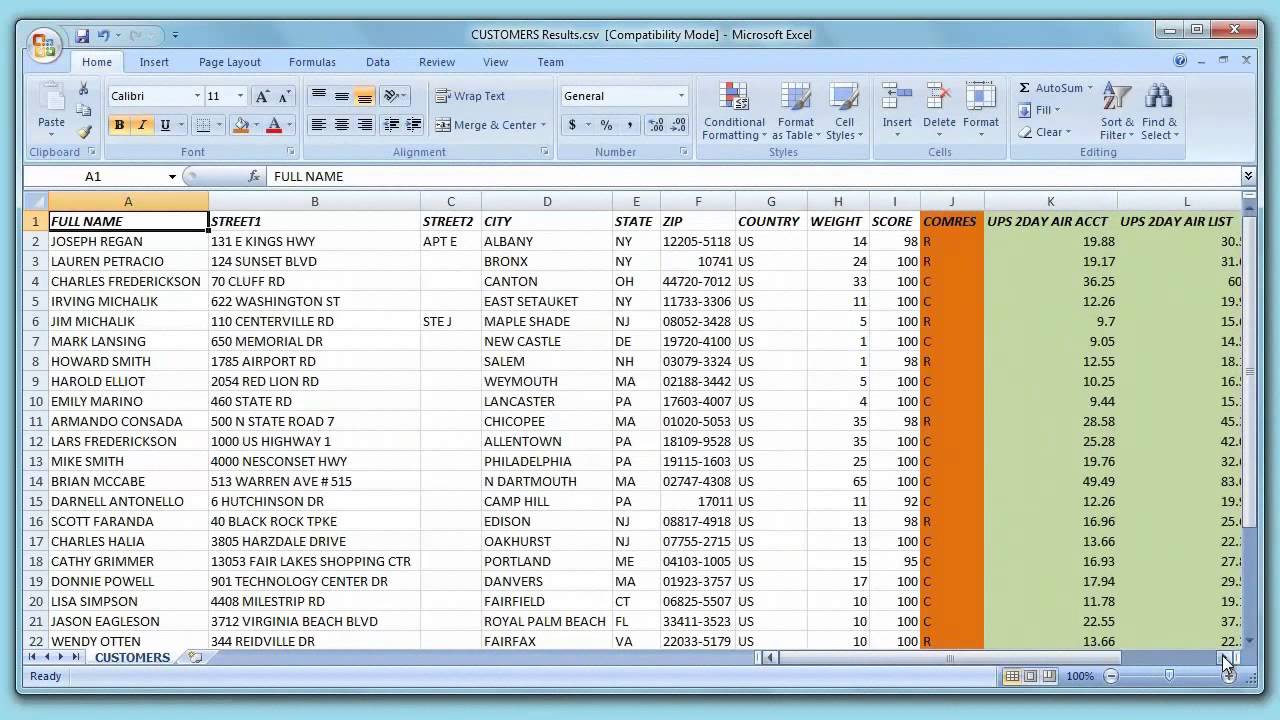Toggle Bold formatting
Screen dimensions: 1280x720
pyautogui.click(x=119, y=125)
